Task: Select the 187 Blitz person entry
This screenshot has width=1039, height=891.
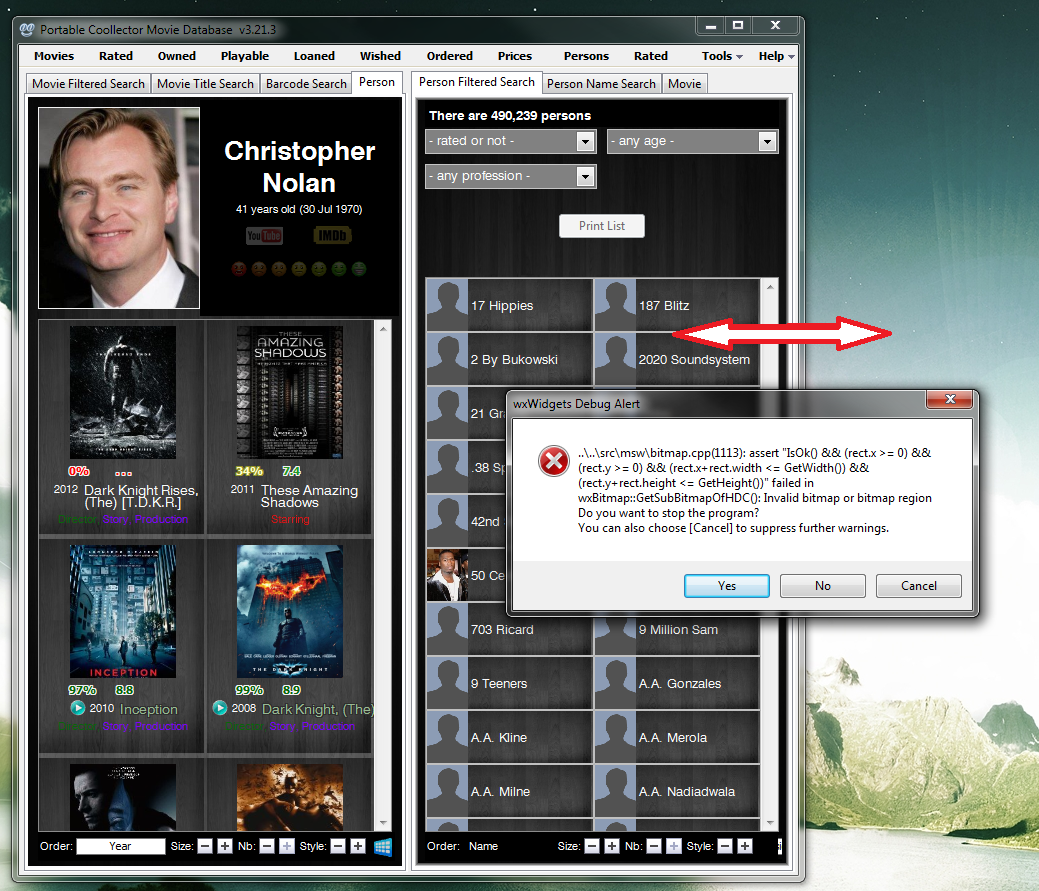Action: [x=677, y=305]
